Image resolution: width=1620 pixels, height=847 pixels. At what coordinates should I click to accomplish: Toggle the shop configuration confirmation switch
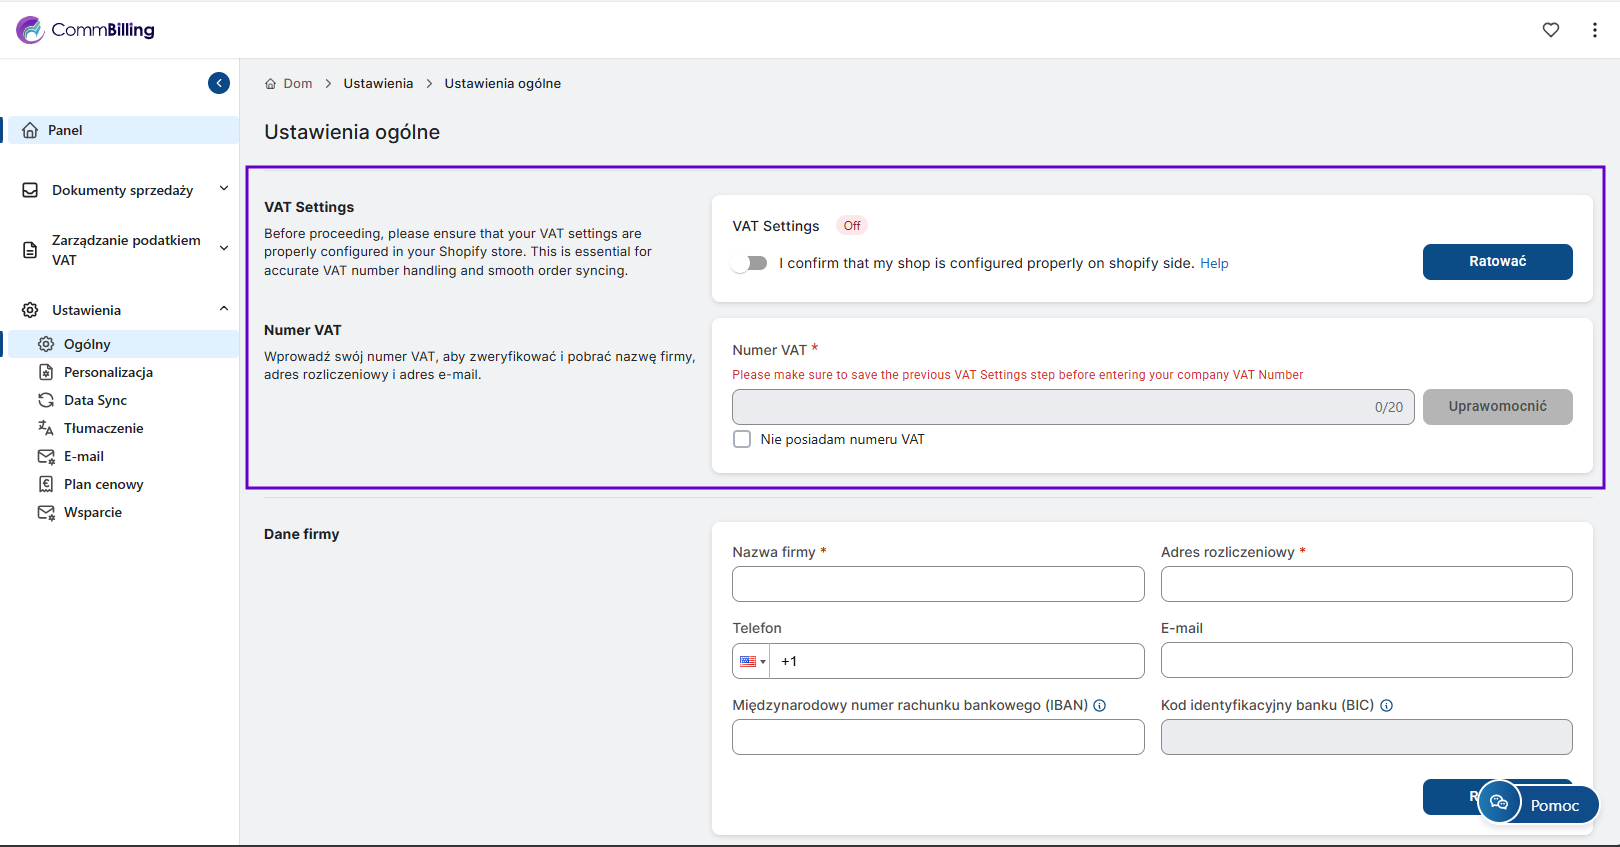[749, 263]
